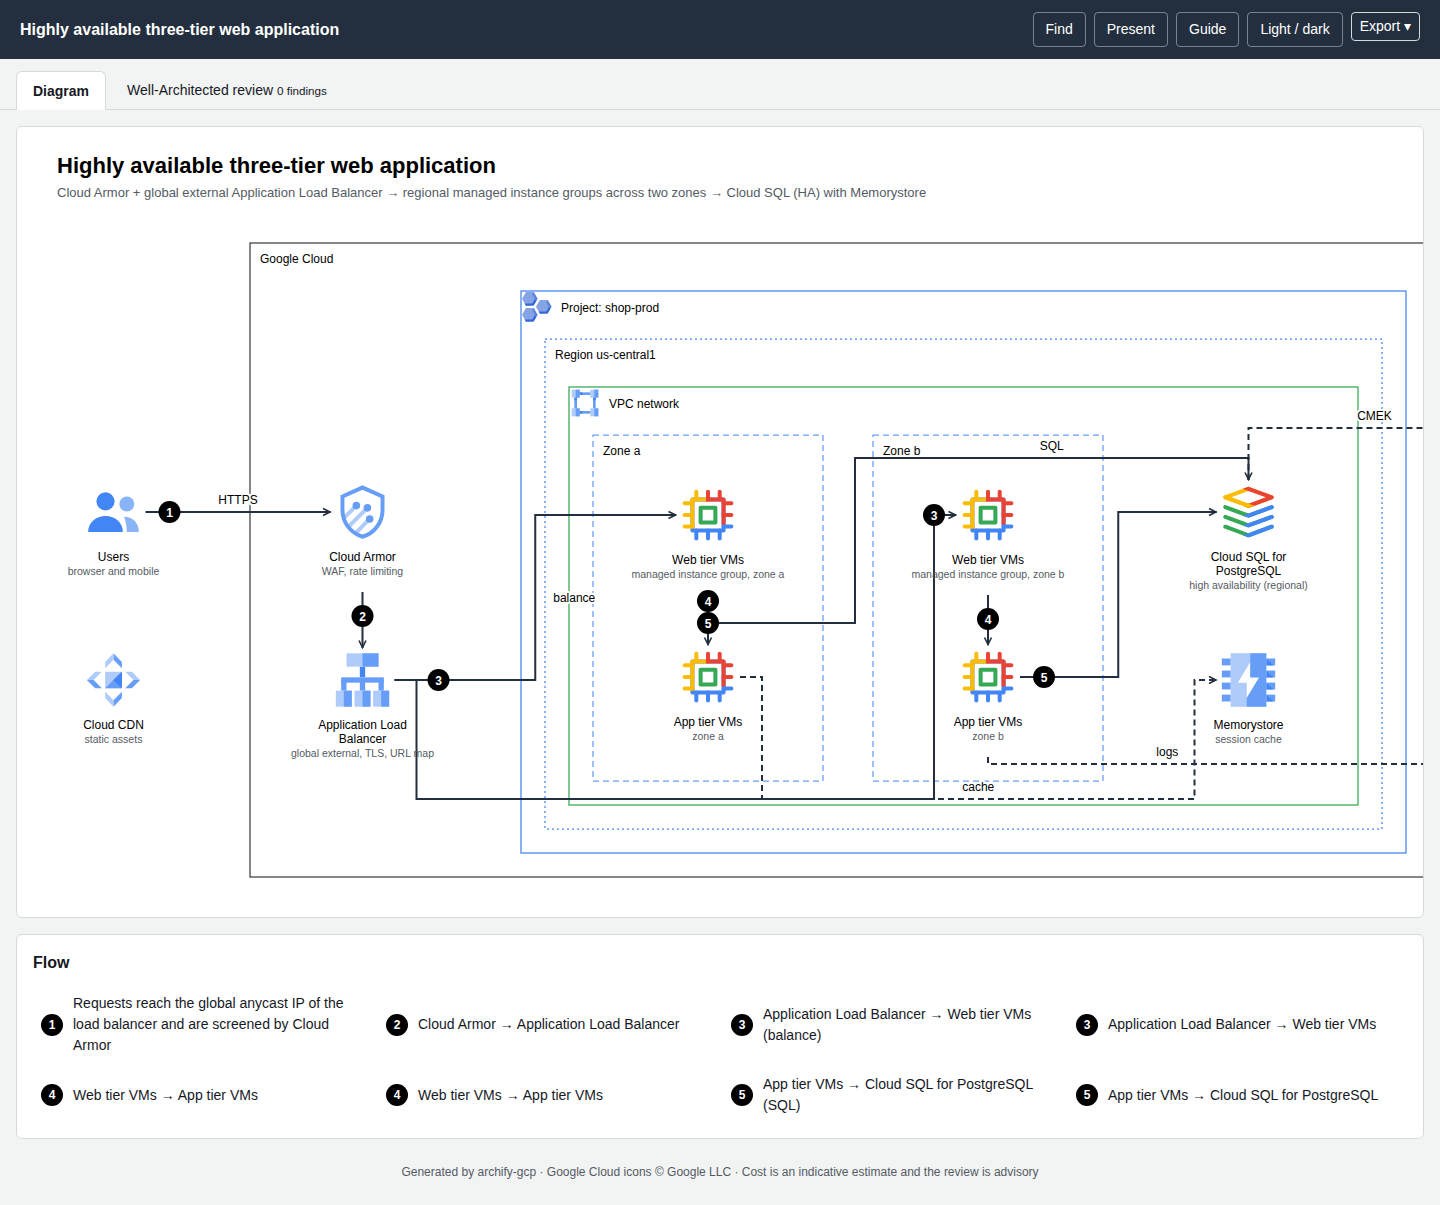This screenshot has width=1440, height=1205.
Task: Click the 'logs' edge label
Action: 1167,752
